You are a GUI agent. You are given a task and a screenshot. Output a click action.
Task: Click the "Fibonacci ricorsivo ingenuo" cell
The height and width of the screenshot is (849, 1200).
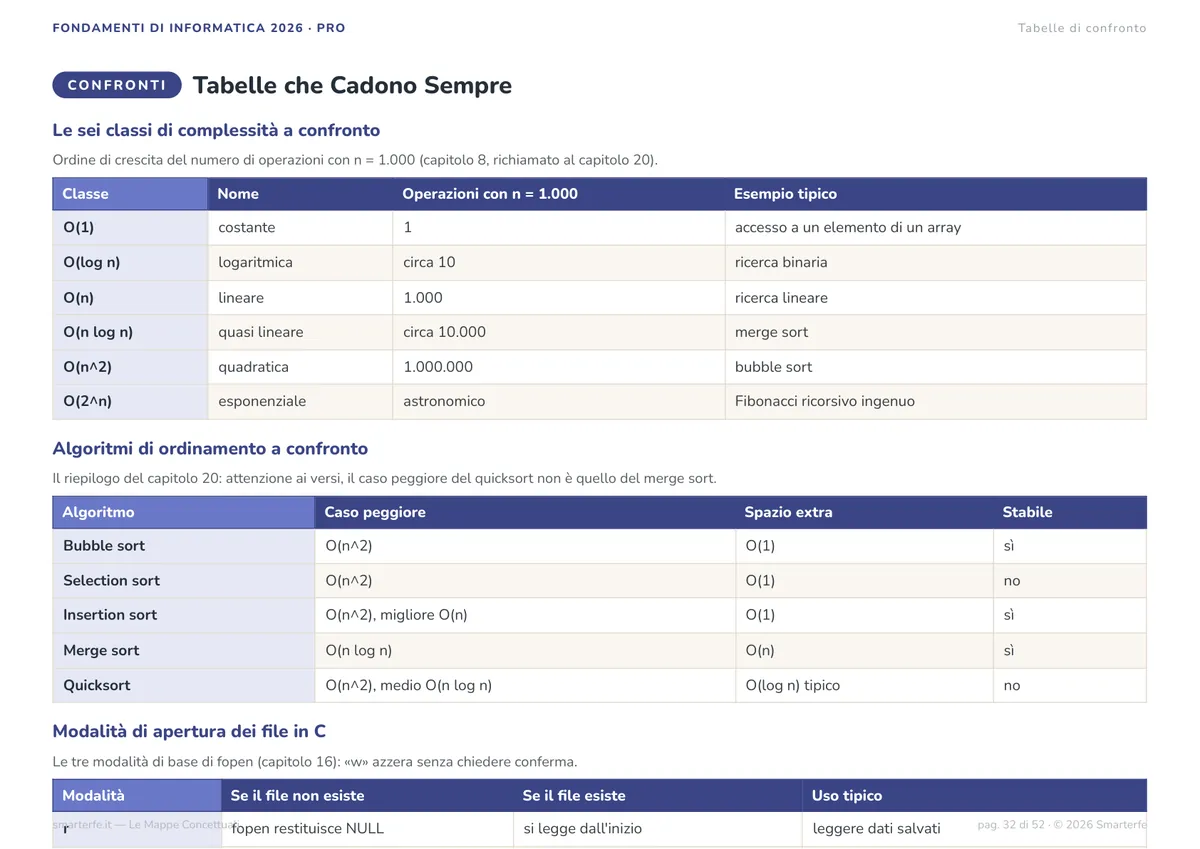(x=935, y=402)
